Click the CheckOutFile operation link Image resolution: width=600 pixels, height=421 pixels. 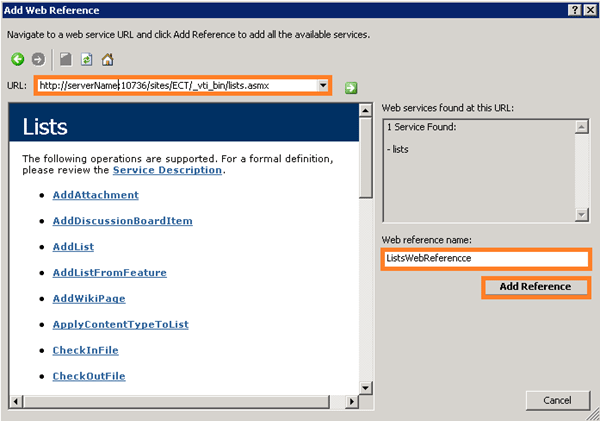pyautogui.click(x=89, y=376)
